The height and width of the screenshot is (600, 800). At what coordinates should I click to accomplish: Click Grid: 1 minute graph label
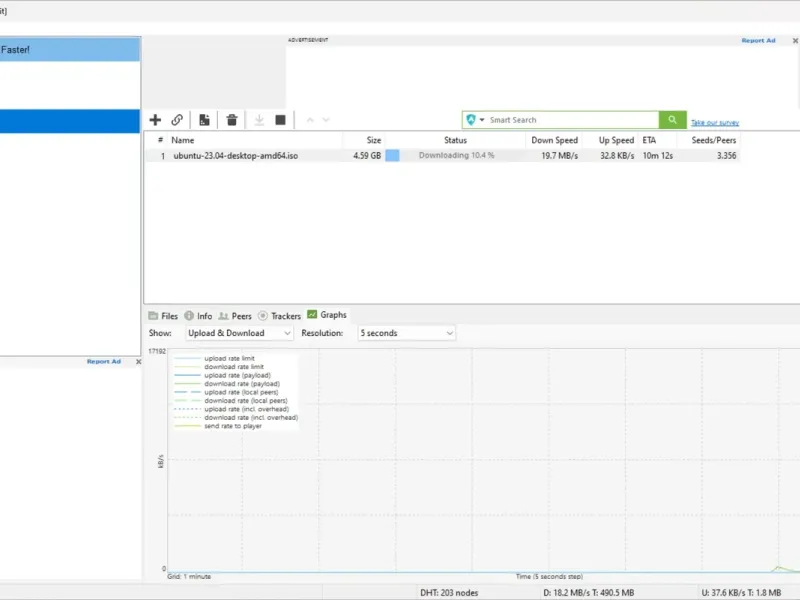coord(189,577)
